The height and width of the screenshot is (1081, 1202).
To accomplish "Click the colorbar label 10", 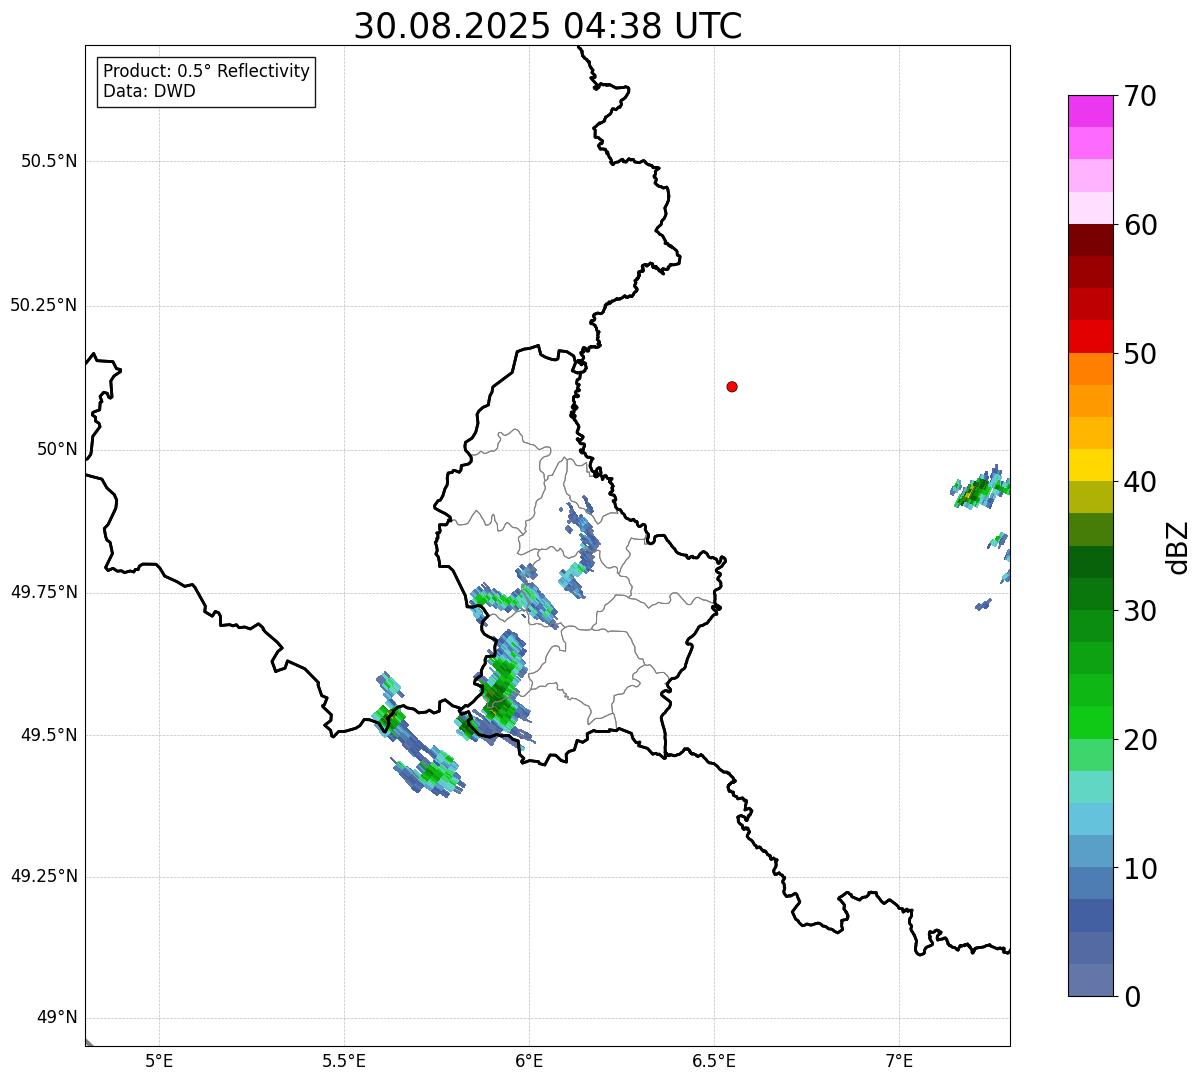I will coord(1140,870).
